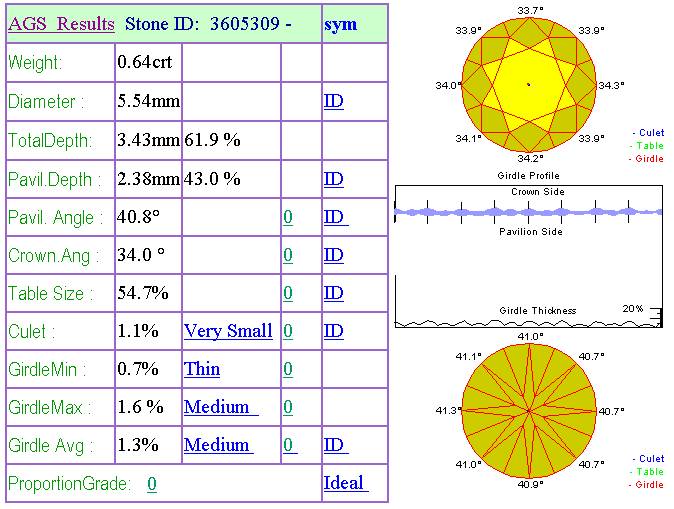Image resolution: width=674 pixels, height=509 pixels.
Task: Click the ID link in Culet row
Action: pos(334,331)
